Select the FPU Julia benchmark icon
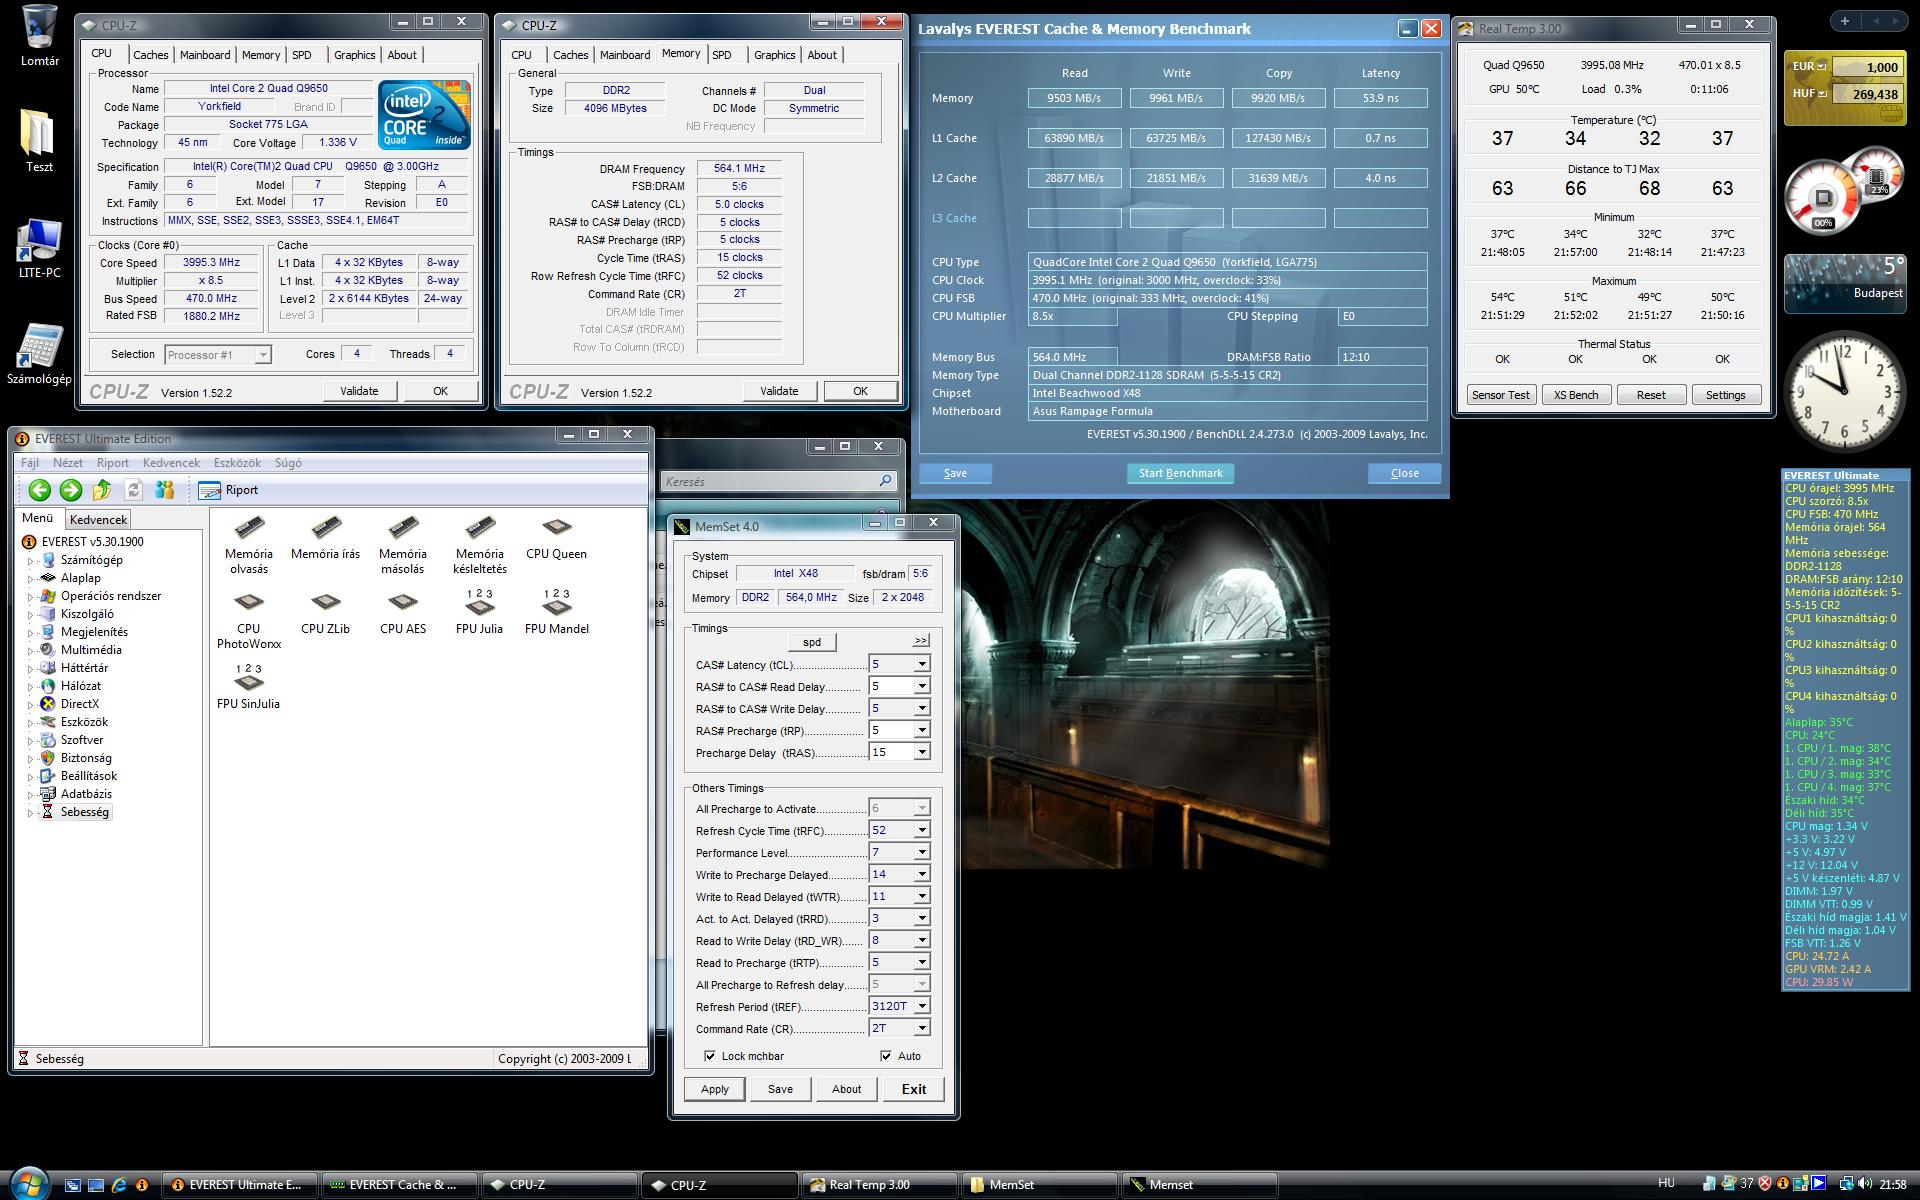The width and height of the screenshot is (1920, 1200). [479, 604]
